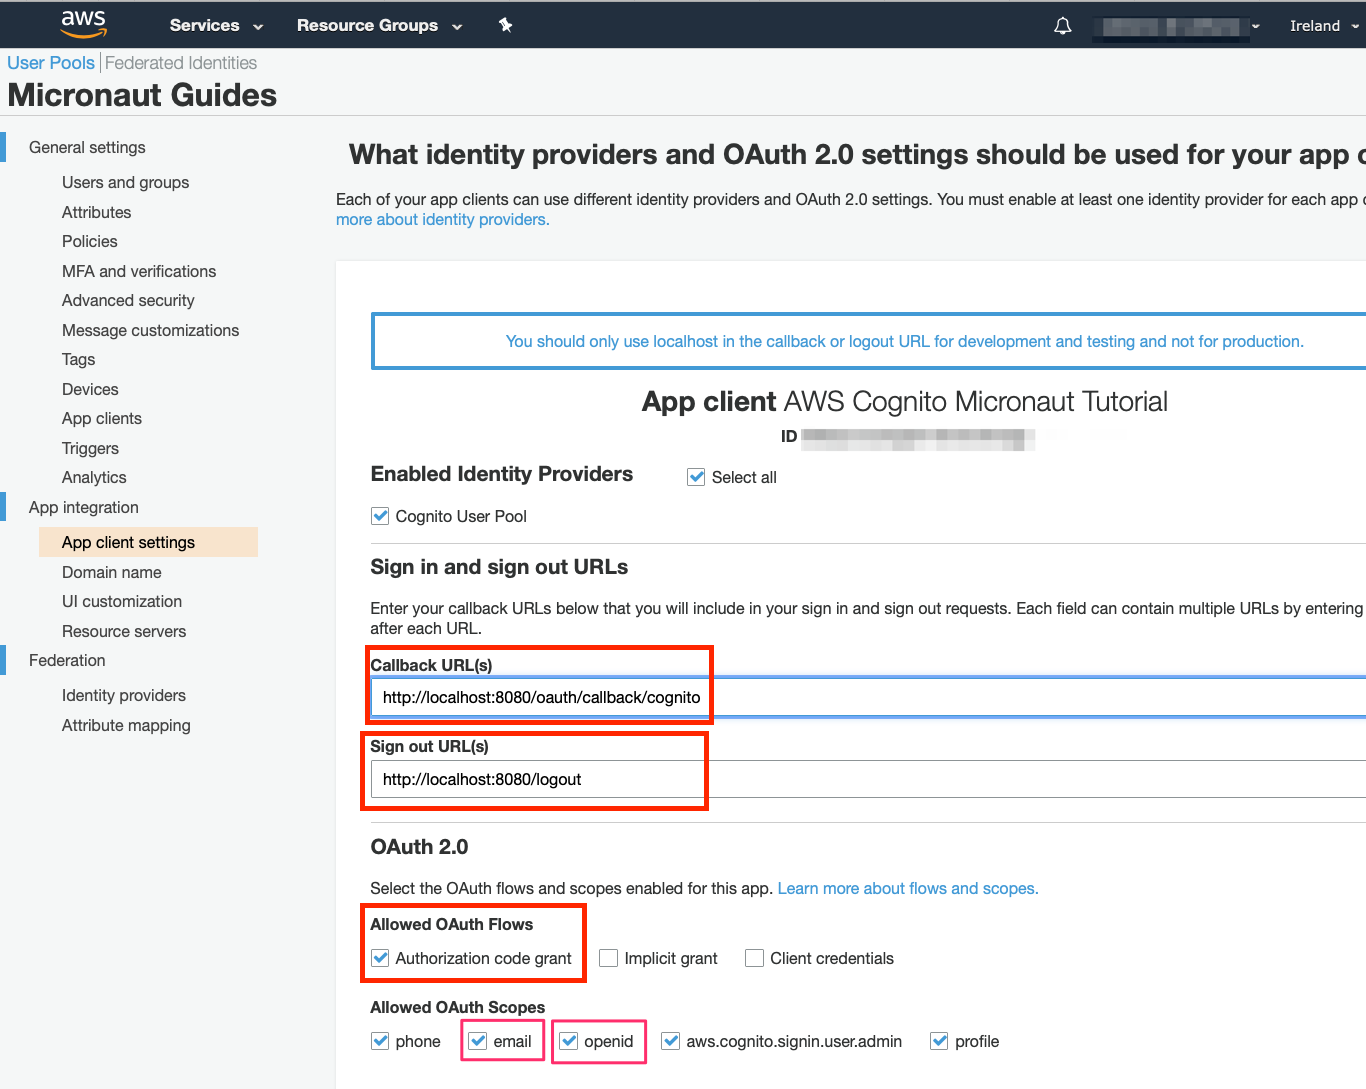Viewport: 1366px width, 1089px height.
Task: Uncheck Authorization code grant
Action: (x=380, y=958)
